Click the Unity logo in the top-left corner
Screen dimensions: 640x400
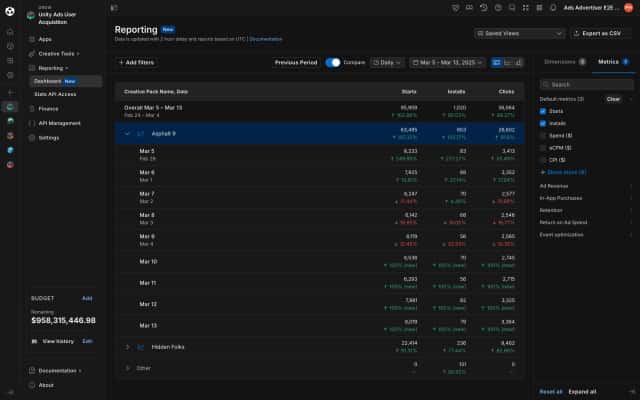(10, 11)
